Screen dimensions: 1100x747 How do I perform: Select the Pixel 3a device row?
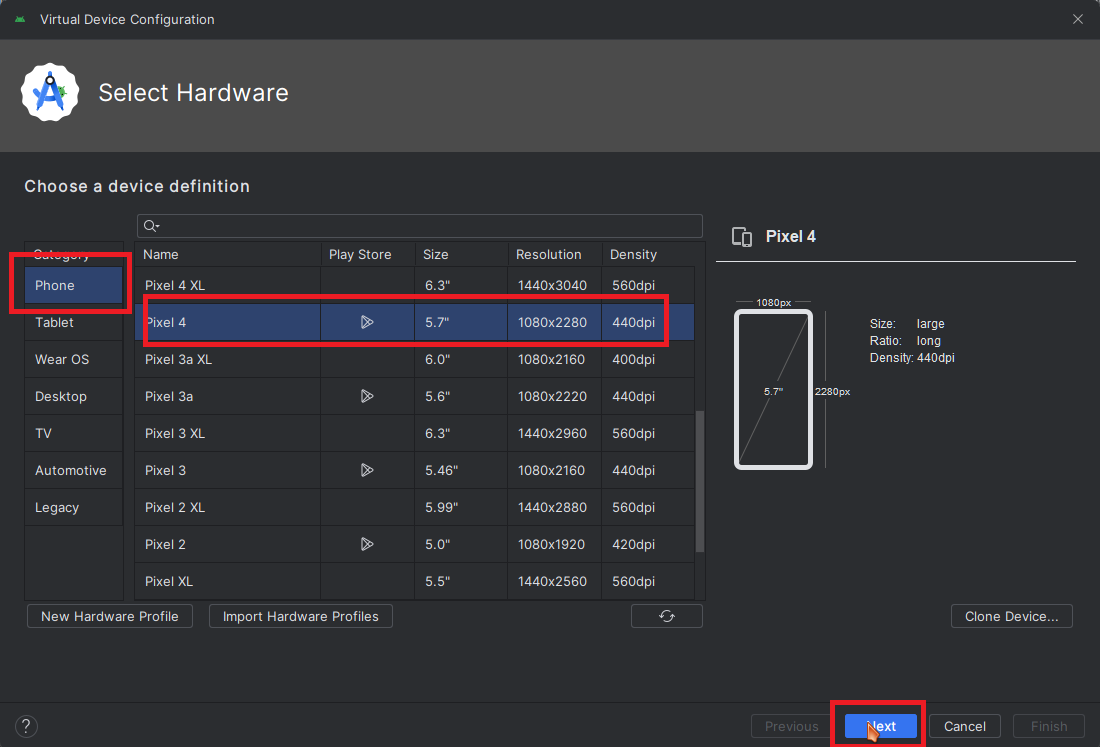click(x=415, y=396)
